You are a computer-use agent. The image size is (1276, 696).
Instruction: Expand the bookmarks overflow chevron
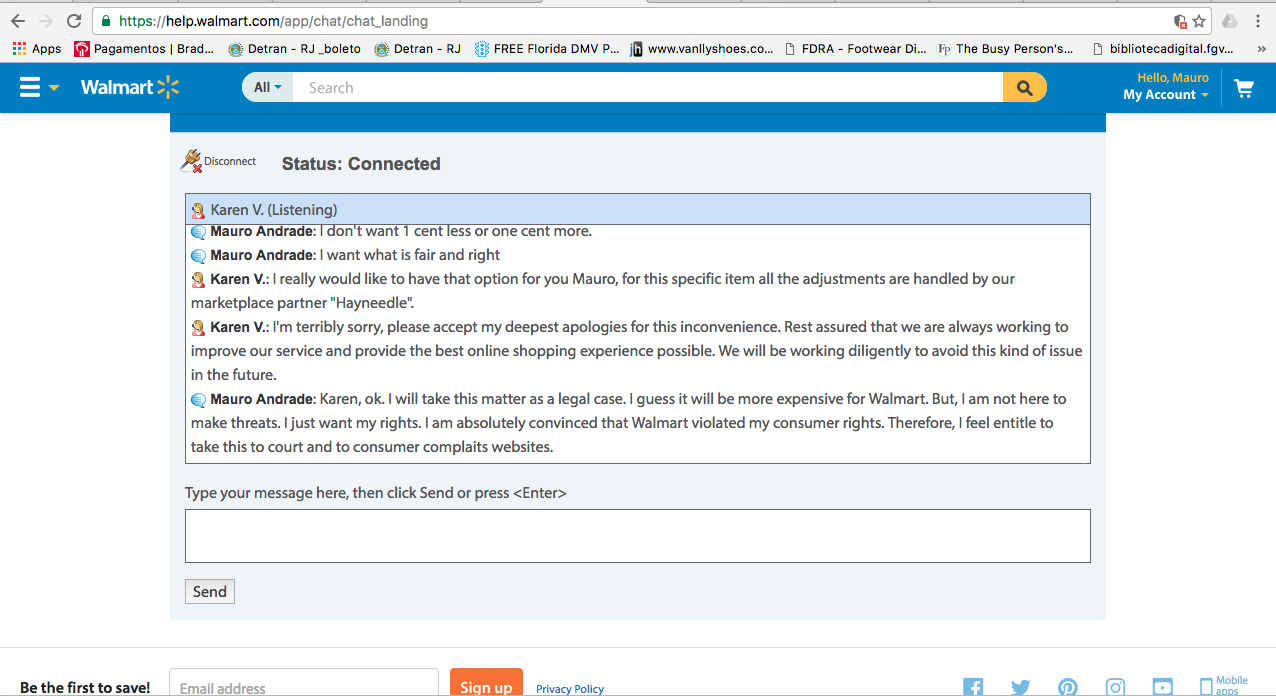coord(1262,48)
